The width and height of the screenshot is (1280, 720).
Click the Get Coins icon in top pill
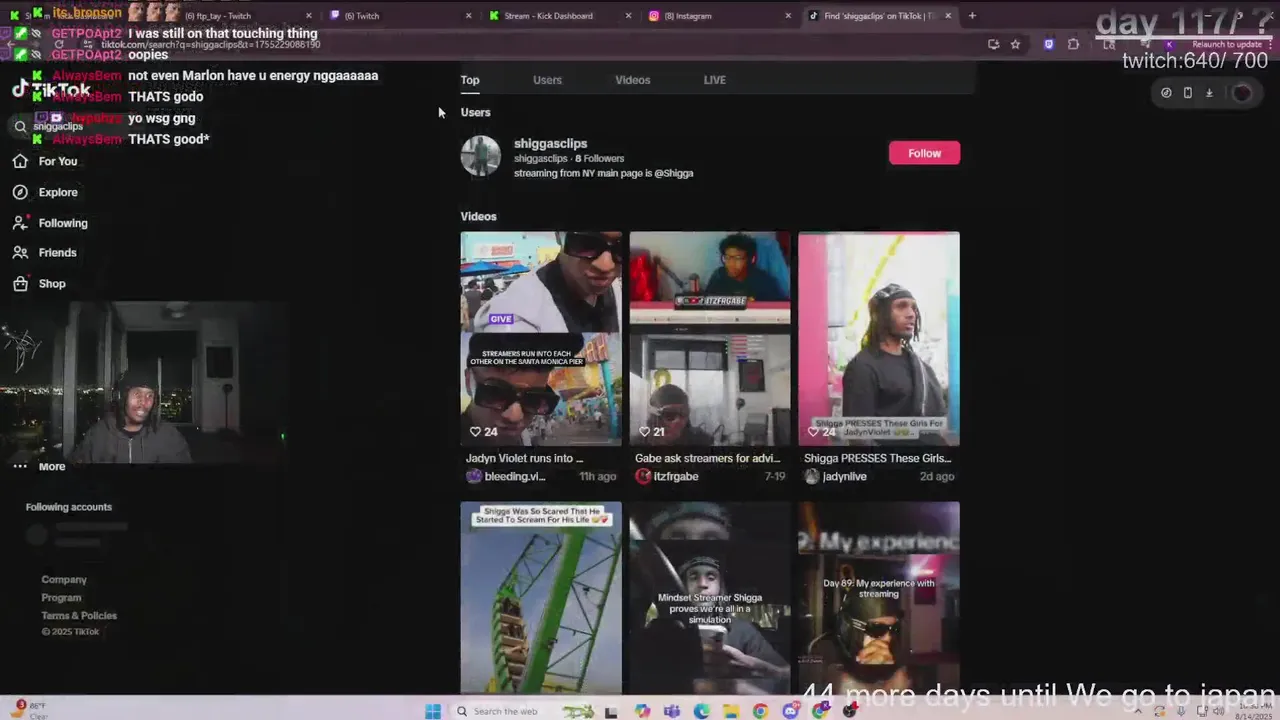[x=1166, y=93]
